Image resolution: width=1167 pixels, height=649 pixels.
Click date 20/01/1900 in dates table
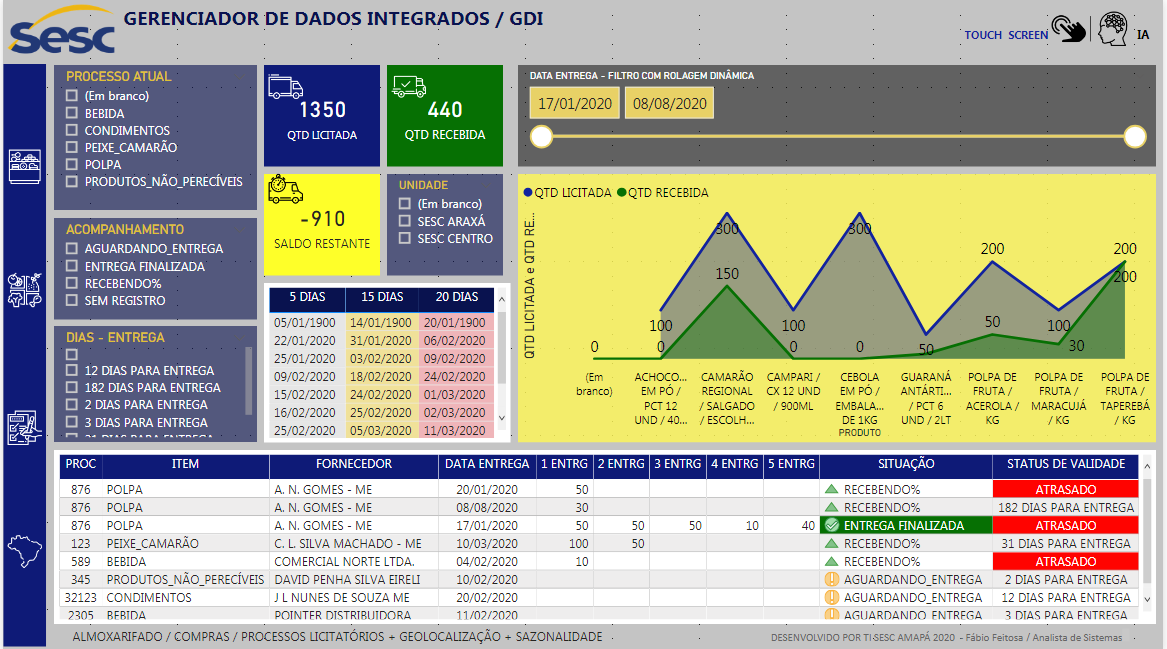pos(455,323)
